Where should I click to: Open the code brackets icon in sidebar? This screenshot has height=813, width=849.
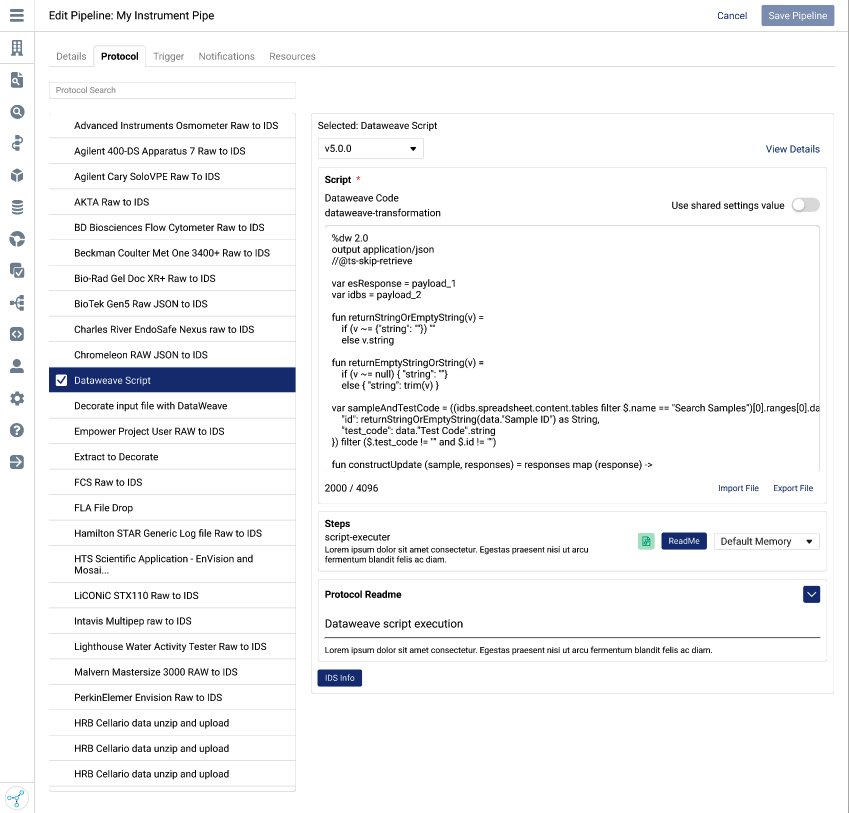click(16, 333)
